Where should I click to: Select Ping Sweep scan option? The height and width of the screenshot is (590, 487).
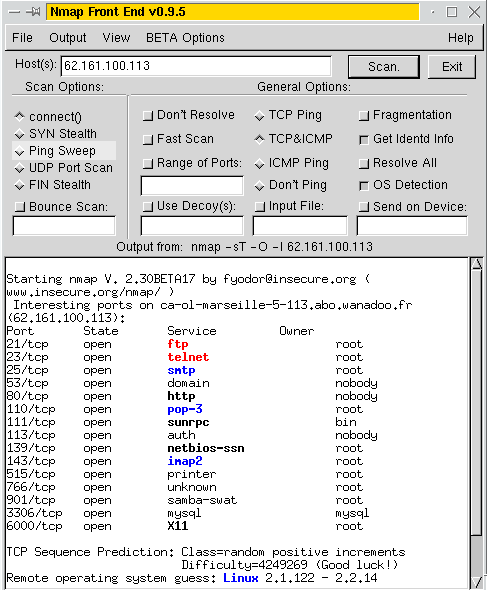(x=20, y=151)
